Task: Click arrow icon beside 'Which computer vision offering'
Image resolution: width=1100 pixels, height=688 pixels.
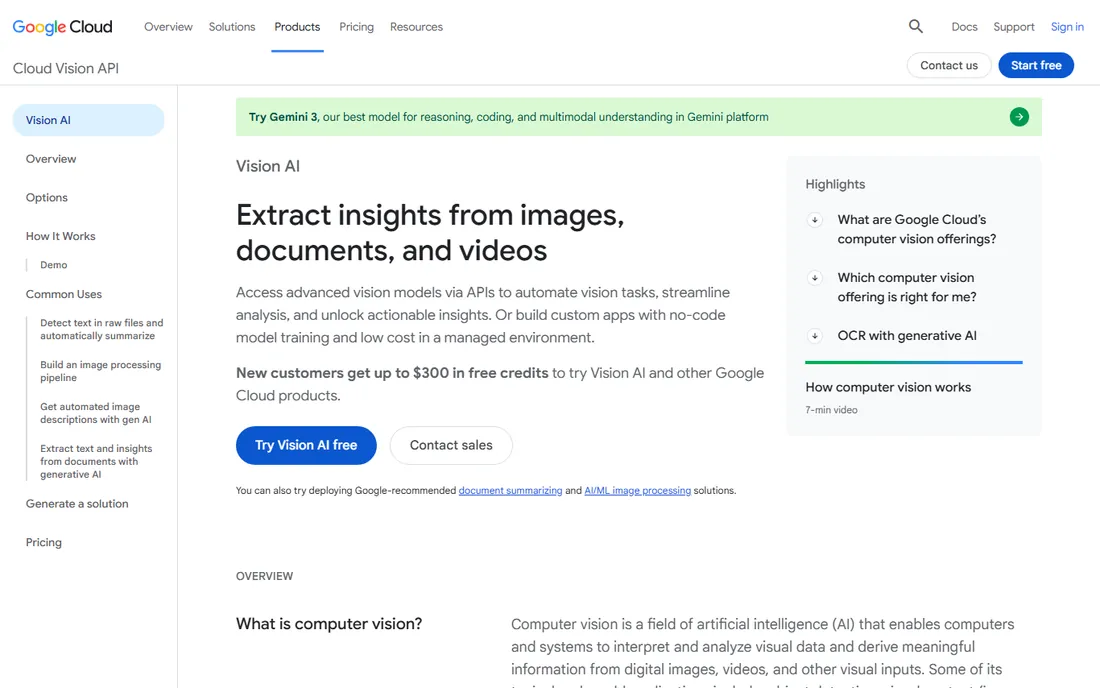Action: [x=814, y=278]
